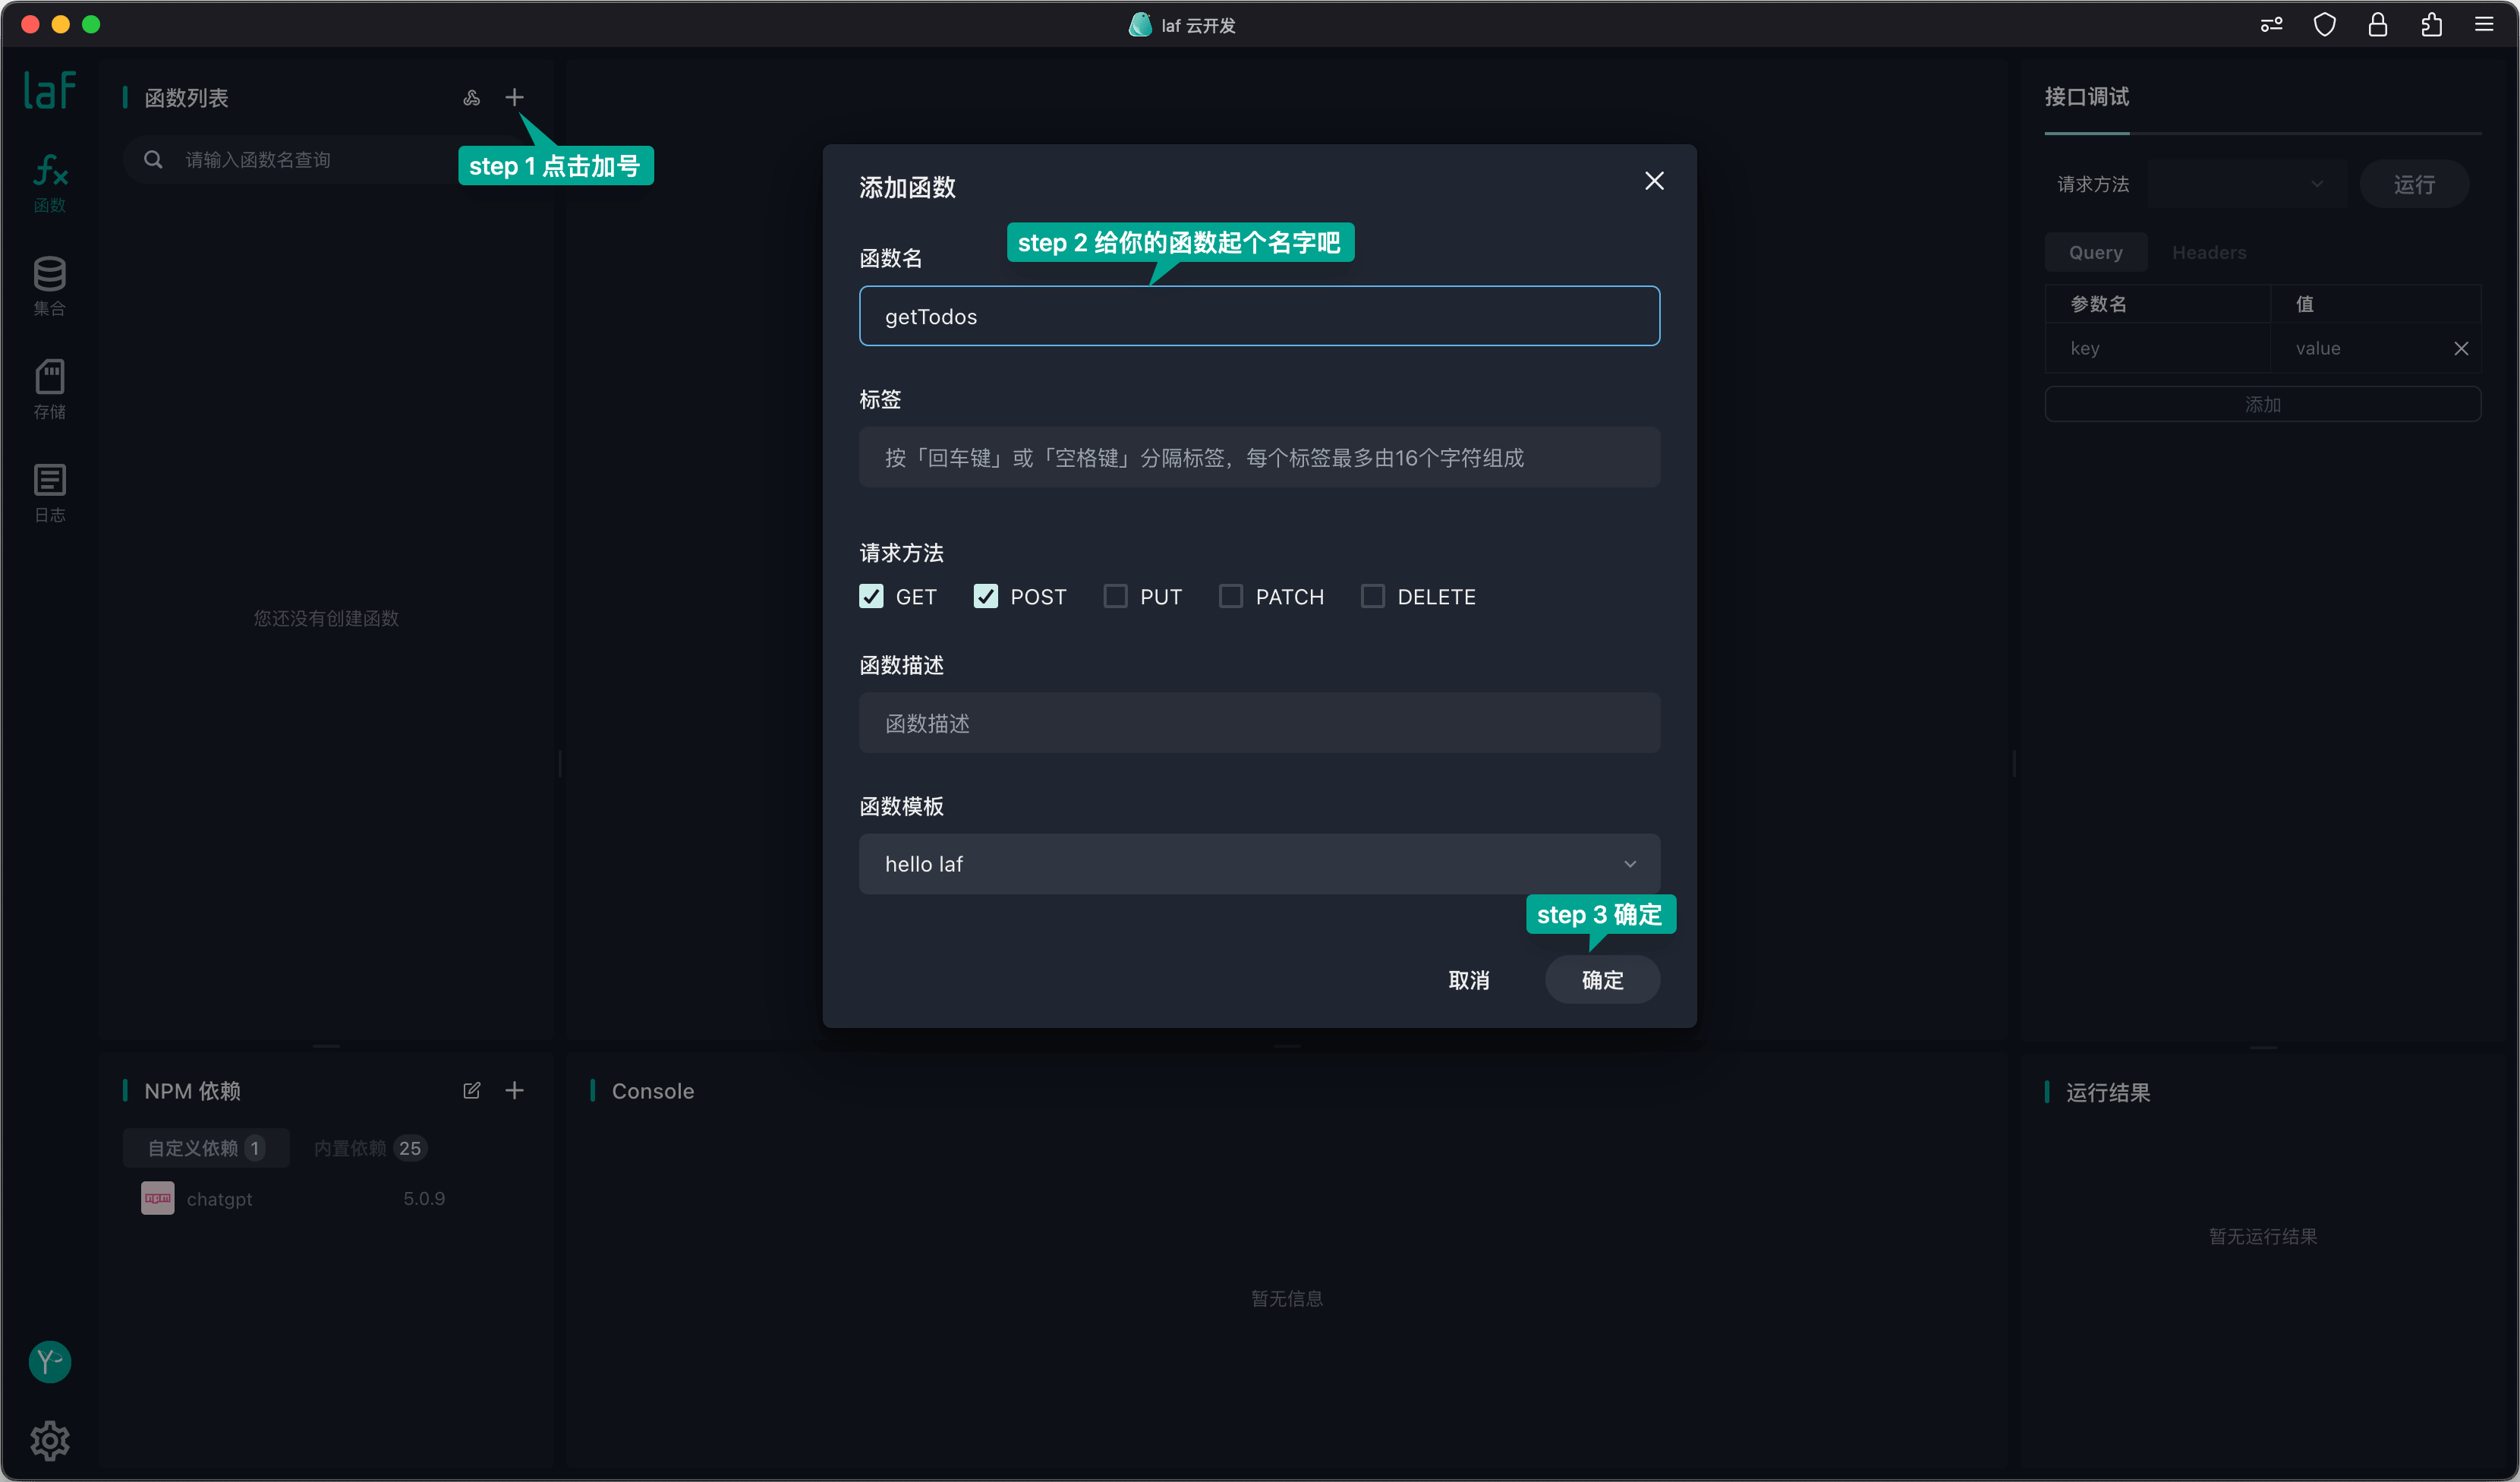Open settings gear at sidebar bottom
Viewport: 2520px width, 1482px height.
49,1440
